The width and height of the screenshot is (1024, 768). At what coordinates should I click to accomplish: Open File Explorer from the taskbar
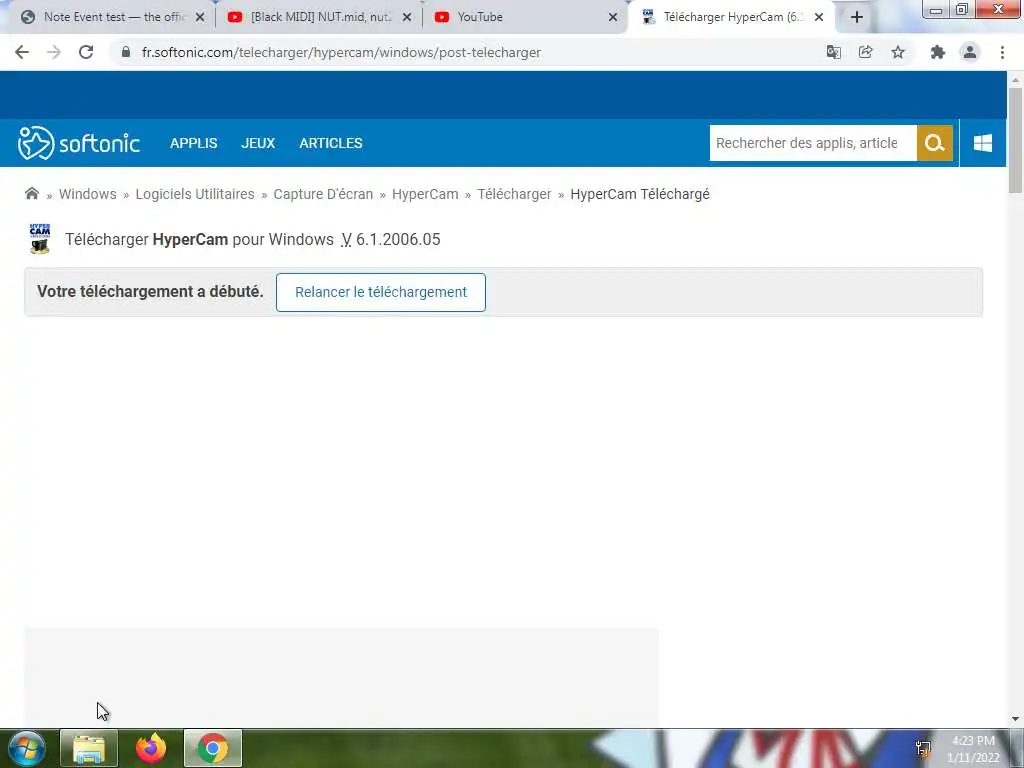tap(89, 748)
